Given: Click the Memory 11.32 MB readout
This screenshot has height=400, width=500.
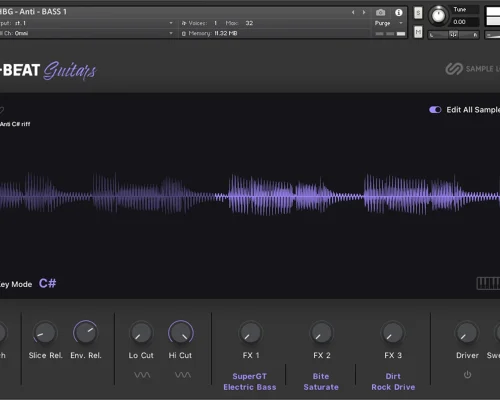Looking at the screenshot, I should click(209, 33).
